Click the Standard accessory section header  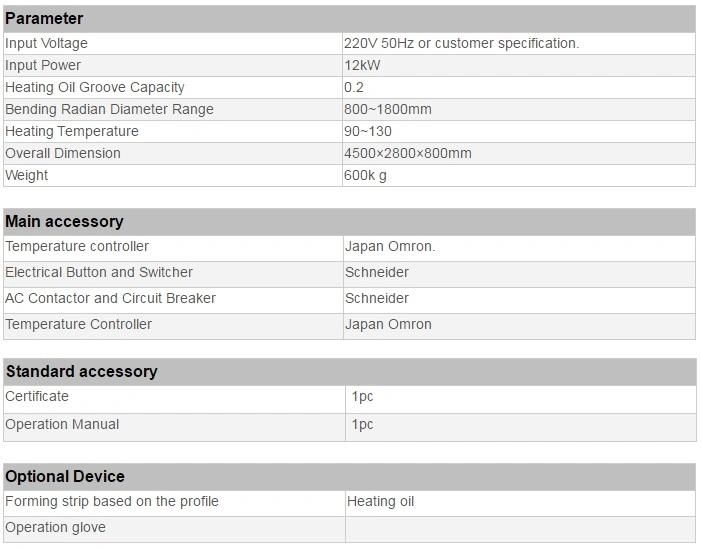350,372
